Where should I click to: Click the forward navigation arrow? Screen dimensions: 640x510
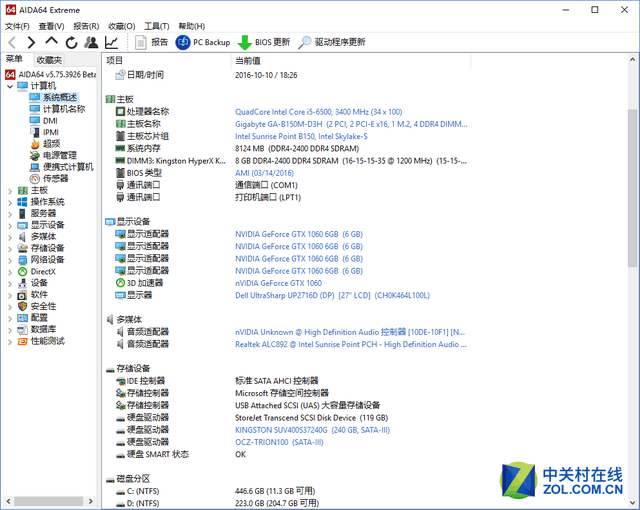(31, 42)
